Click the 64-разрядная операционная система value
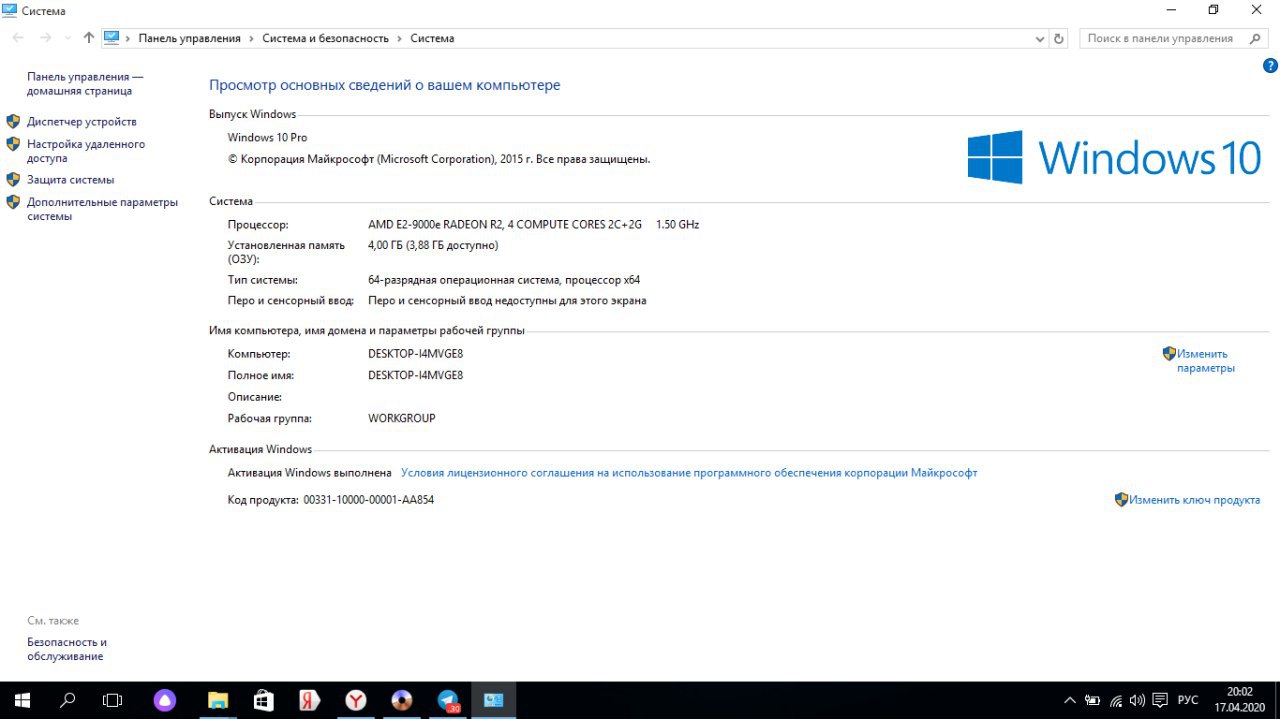The height and width of the screenshot is (719, 1280). (x=504, y=280)
